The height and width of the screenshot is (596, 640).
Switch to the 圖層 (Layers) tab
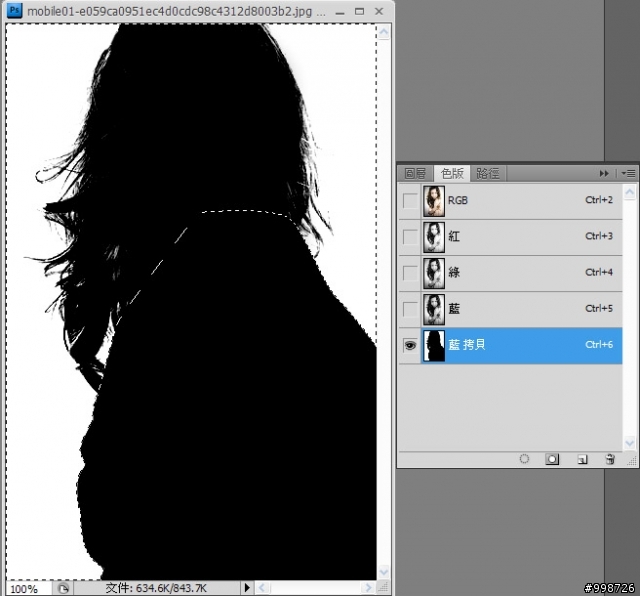(x=415, y=173)
